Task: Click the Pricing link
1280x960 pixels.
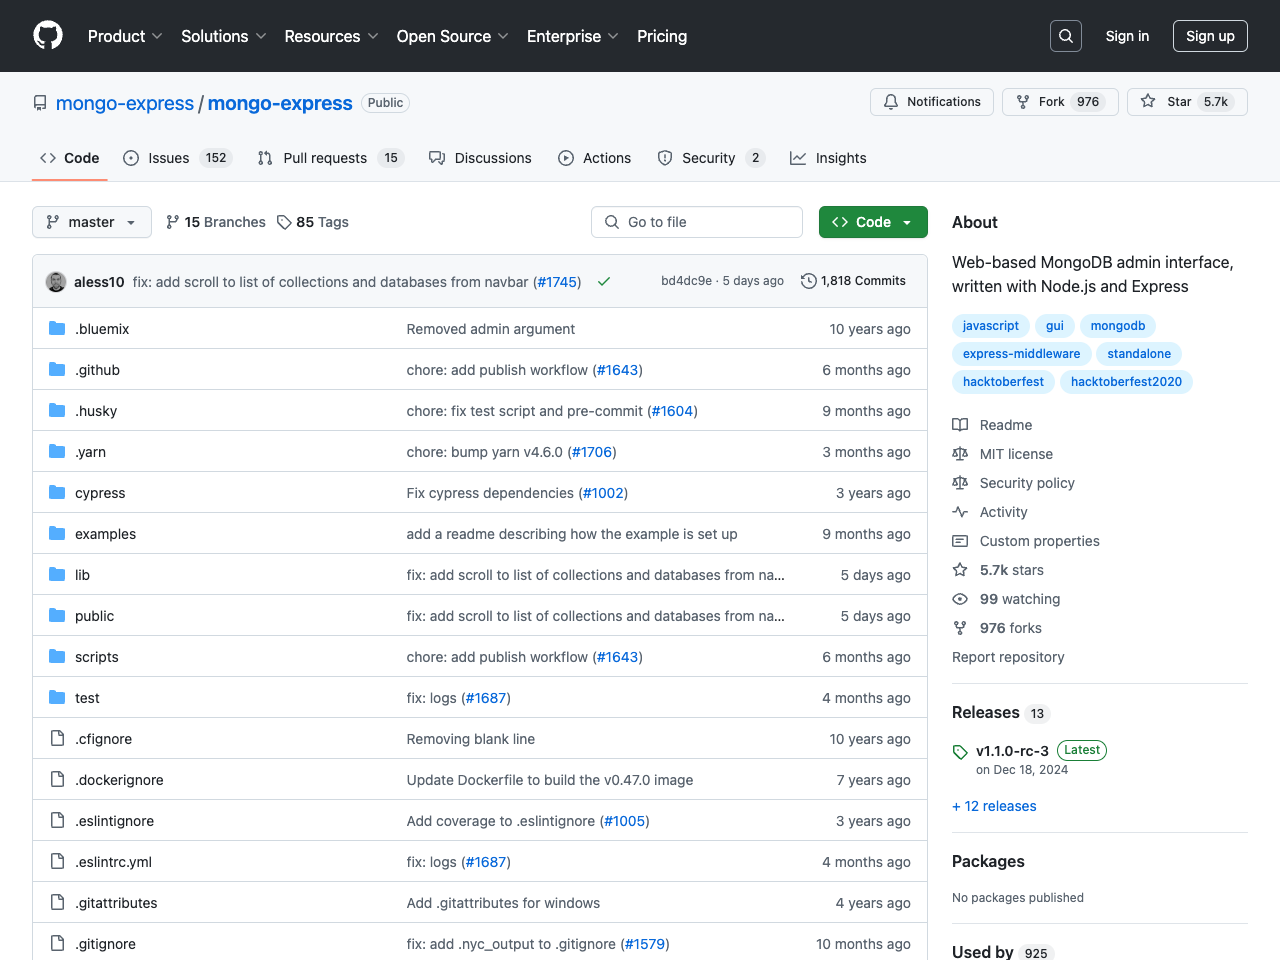Action: pos(662,36)
